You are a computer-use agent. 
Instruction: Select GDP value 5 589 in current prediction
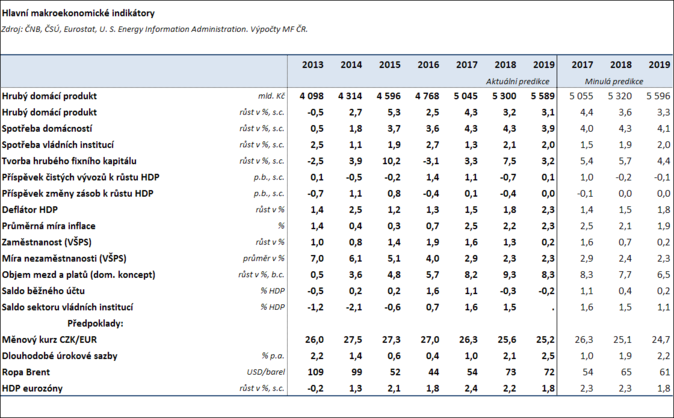tap(543, 96)
